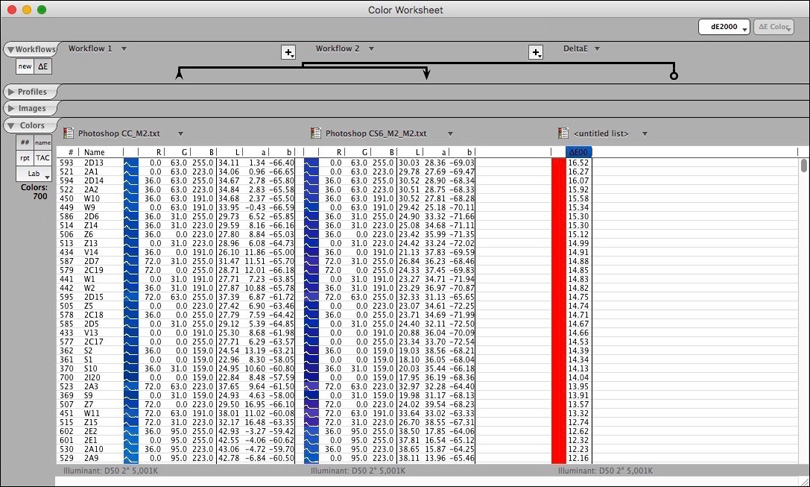This screenshot has height=487, width=810.
Task: Click the plus button after Workflow 1
Action: (288, 52)
